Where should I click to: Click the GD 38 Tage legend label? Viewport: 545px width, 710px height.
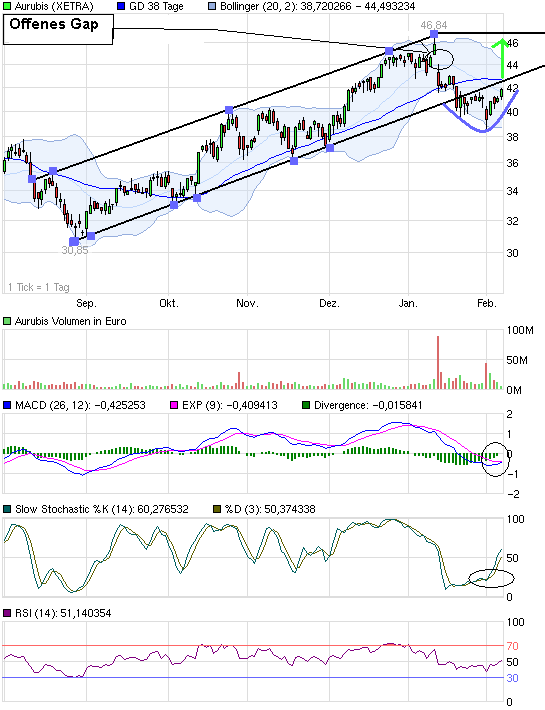click(156, 6)
